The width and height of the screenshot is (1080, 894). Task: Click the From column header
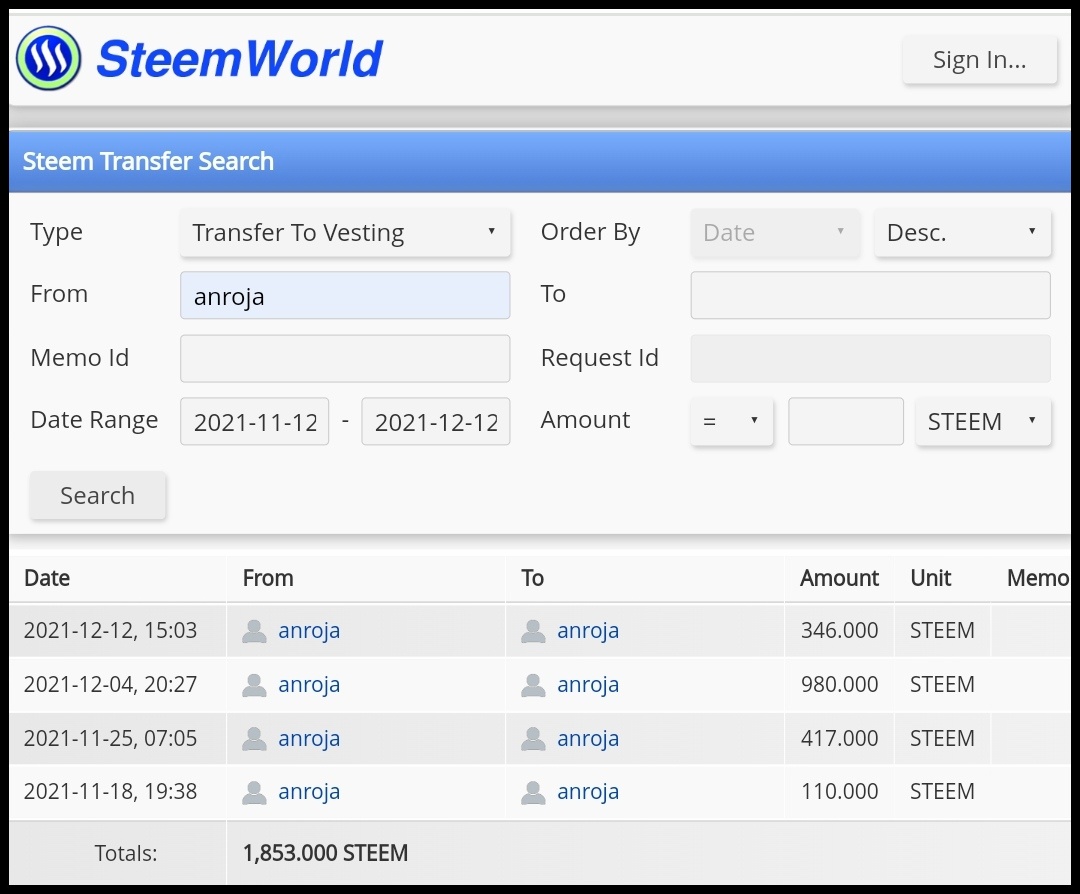tap(268, 578)
